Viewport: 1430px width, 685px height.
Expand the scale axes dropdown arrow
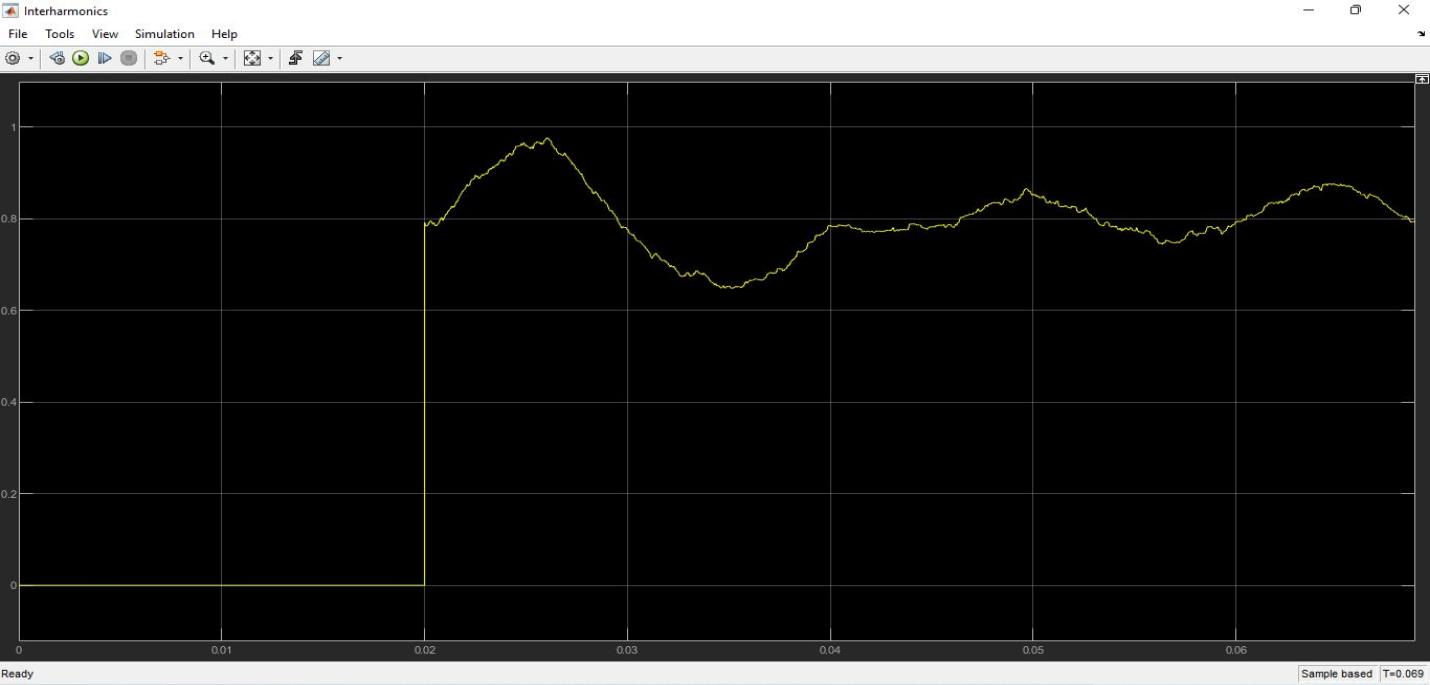tap(270, 58)
